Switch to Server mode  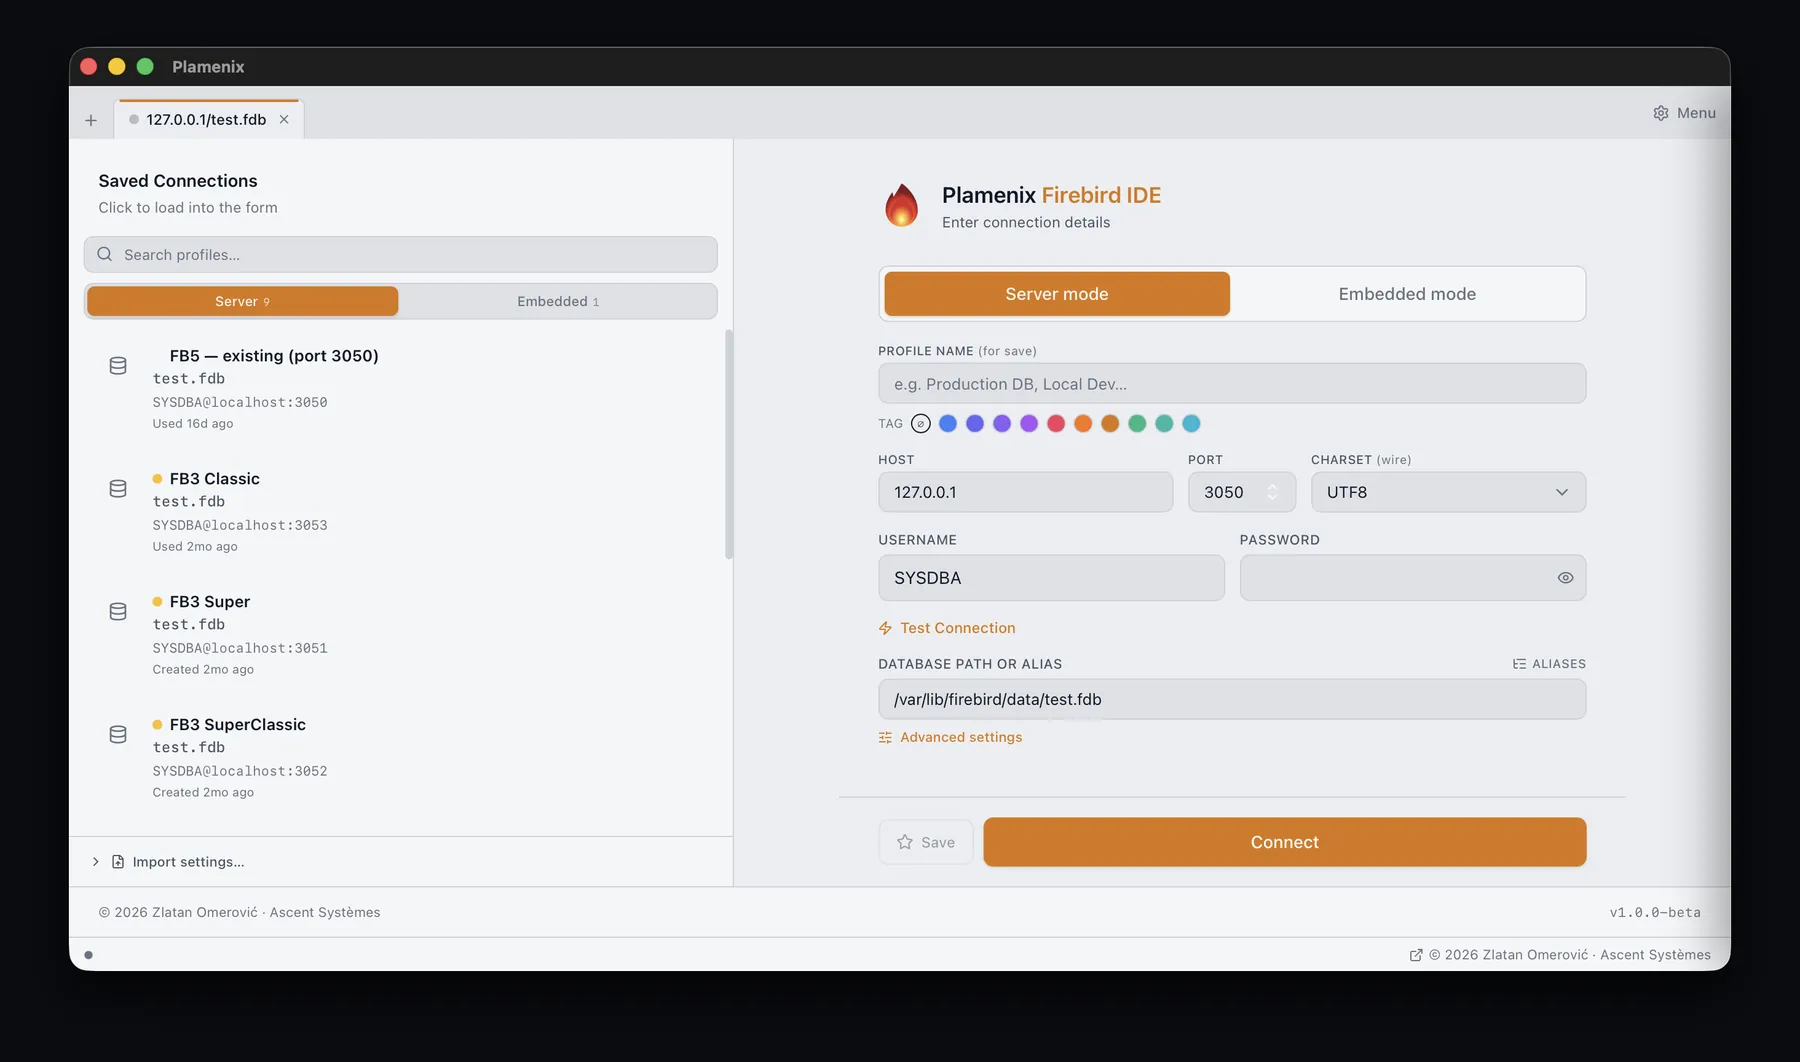1057,294
